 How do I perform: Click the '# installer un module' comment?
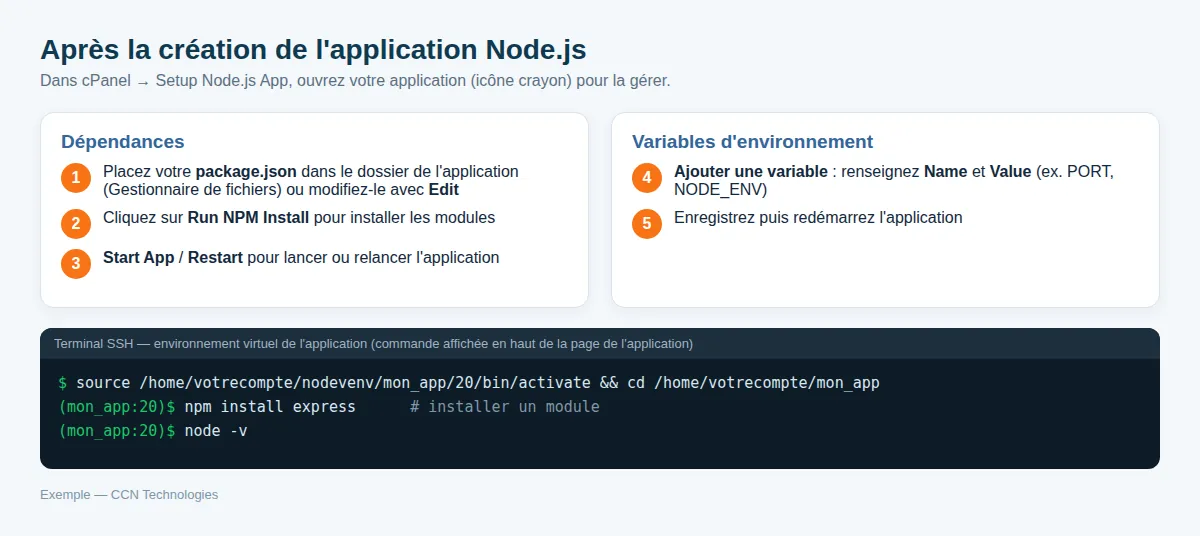click(505, 407)
